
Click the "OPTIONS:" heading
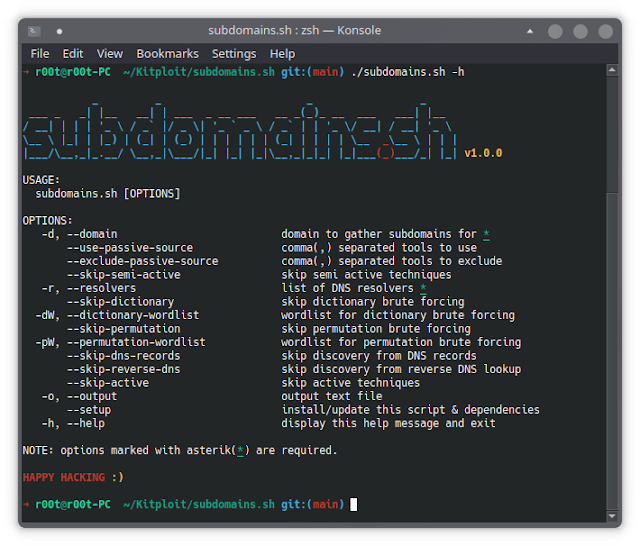click(47, 221)
